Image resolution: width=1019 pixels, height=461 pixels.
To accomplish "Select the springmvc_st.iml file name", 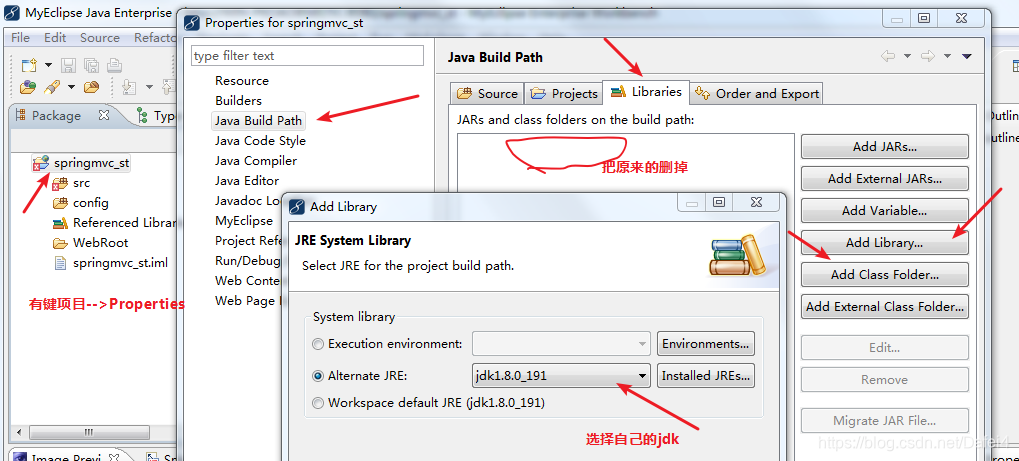I will click(120, 263).
